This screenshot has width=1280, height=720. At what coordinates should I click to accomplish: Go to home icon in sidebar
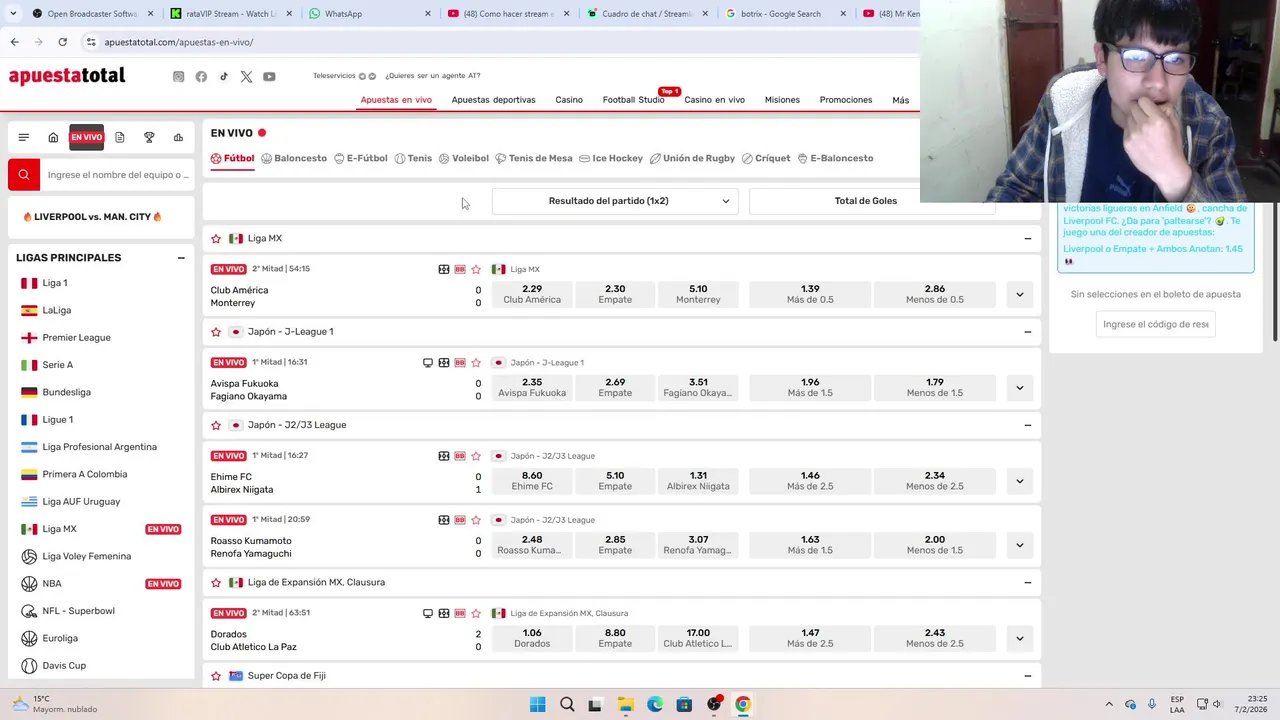[x=53, y=138]
